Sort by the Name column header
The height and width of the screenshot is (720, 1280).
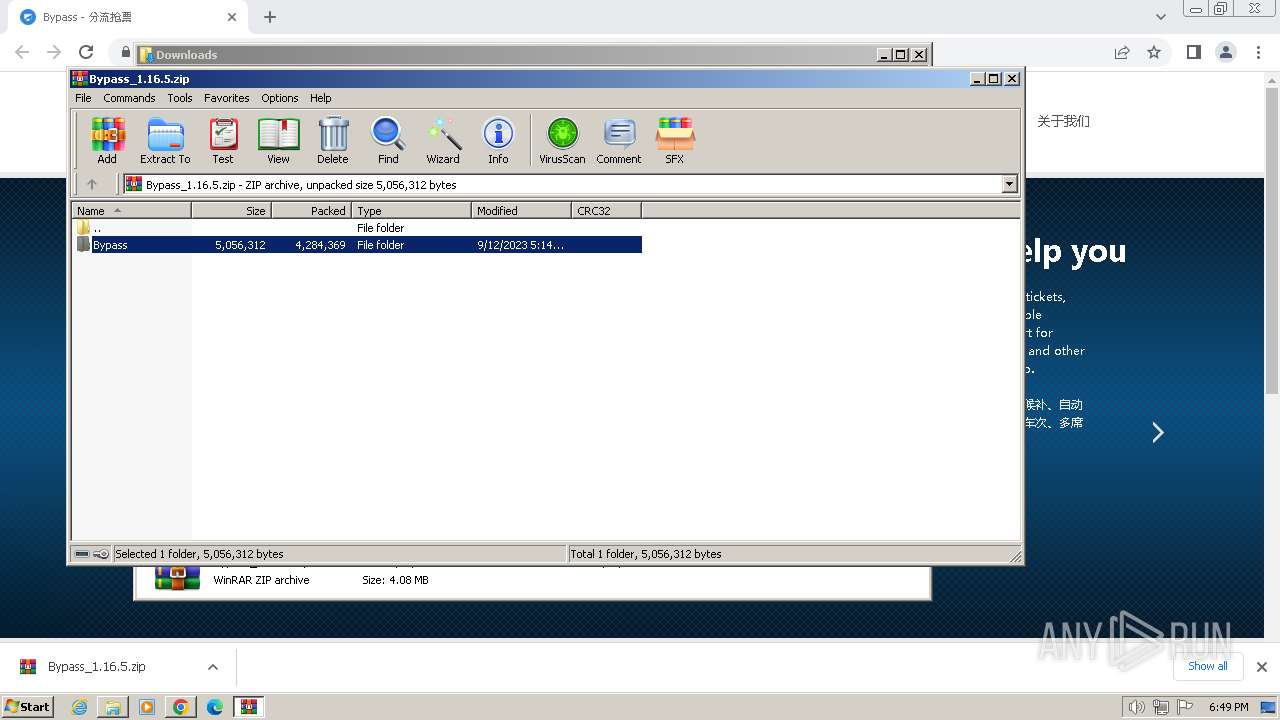point(131,210)
